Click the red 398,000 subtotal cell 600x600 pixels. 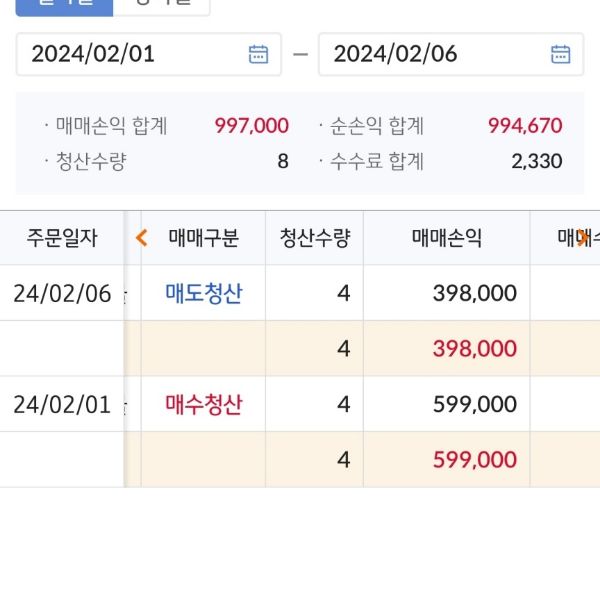click(474, 349)
